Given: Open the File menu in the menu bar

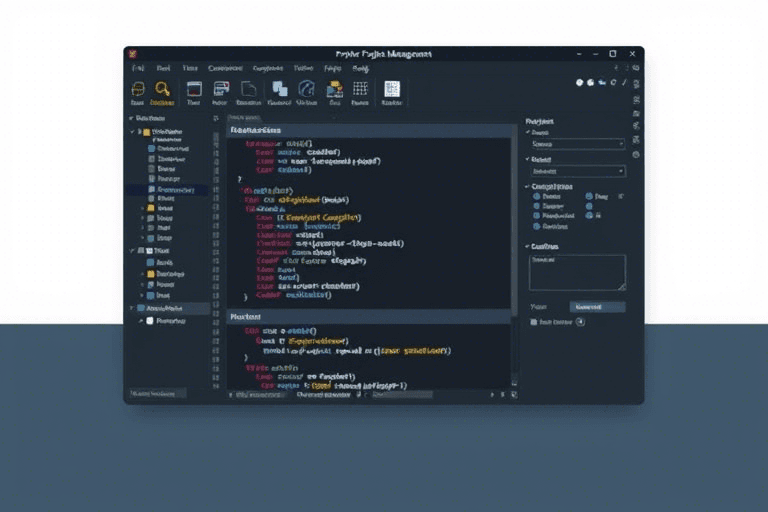Looking at the screenshot, I should click(x=139, y=68).
